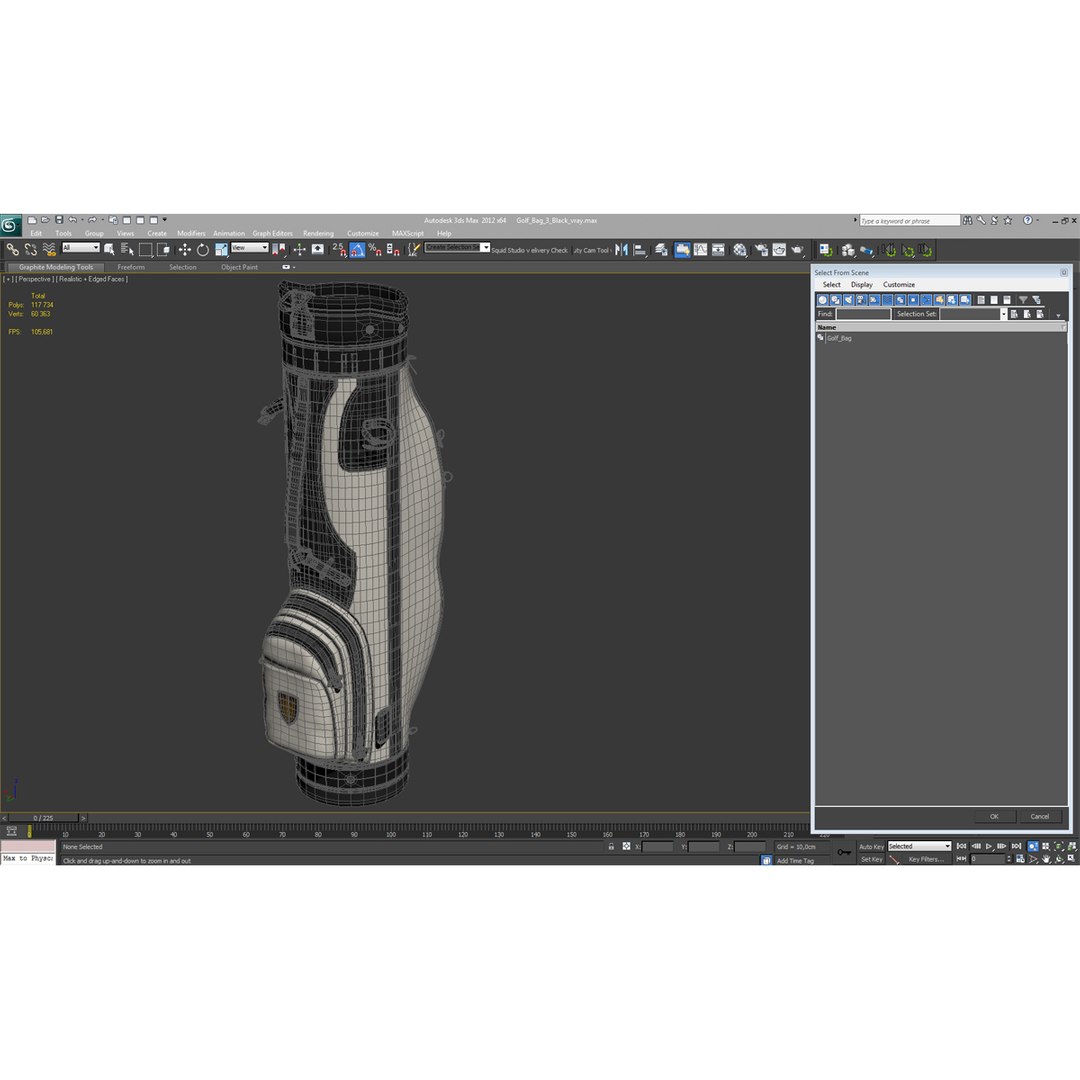Toggle the Spinner Snap button

coord(393,250)
